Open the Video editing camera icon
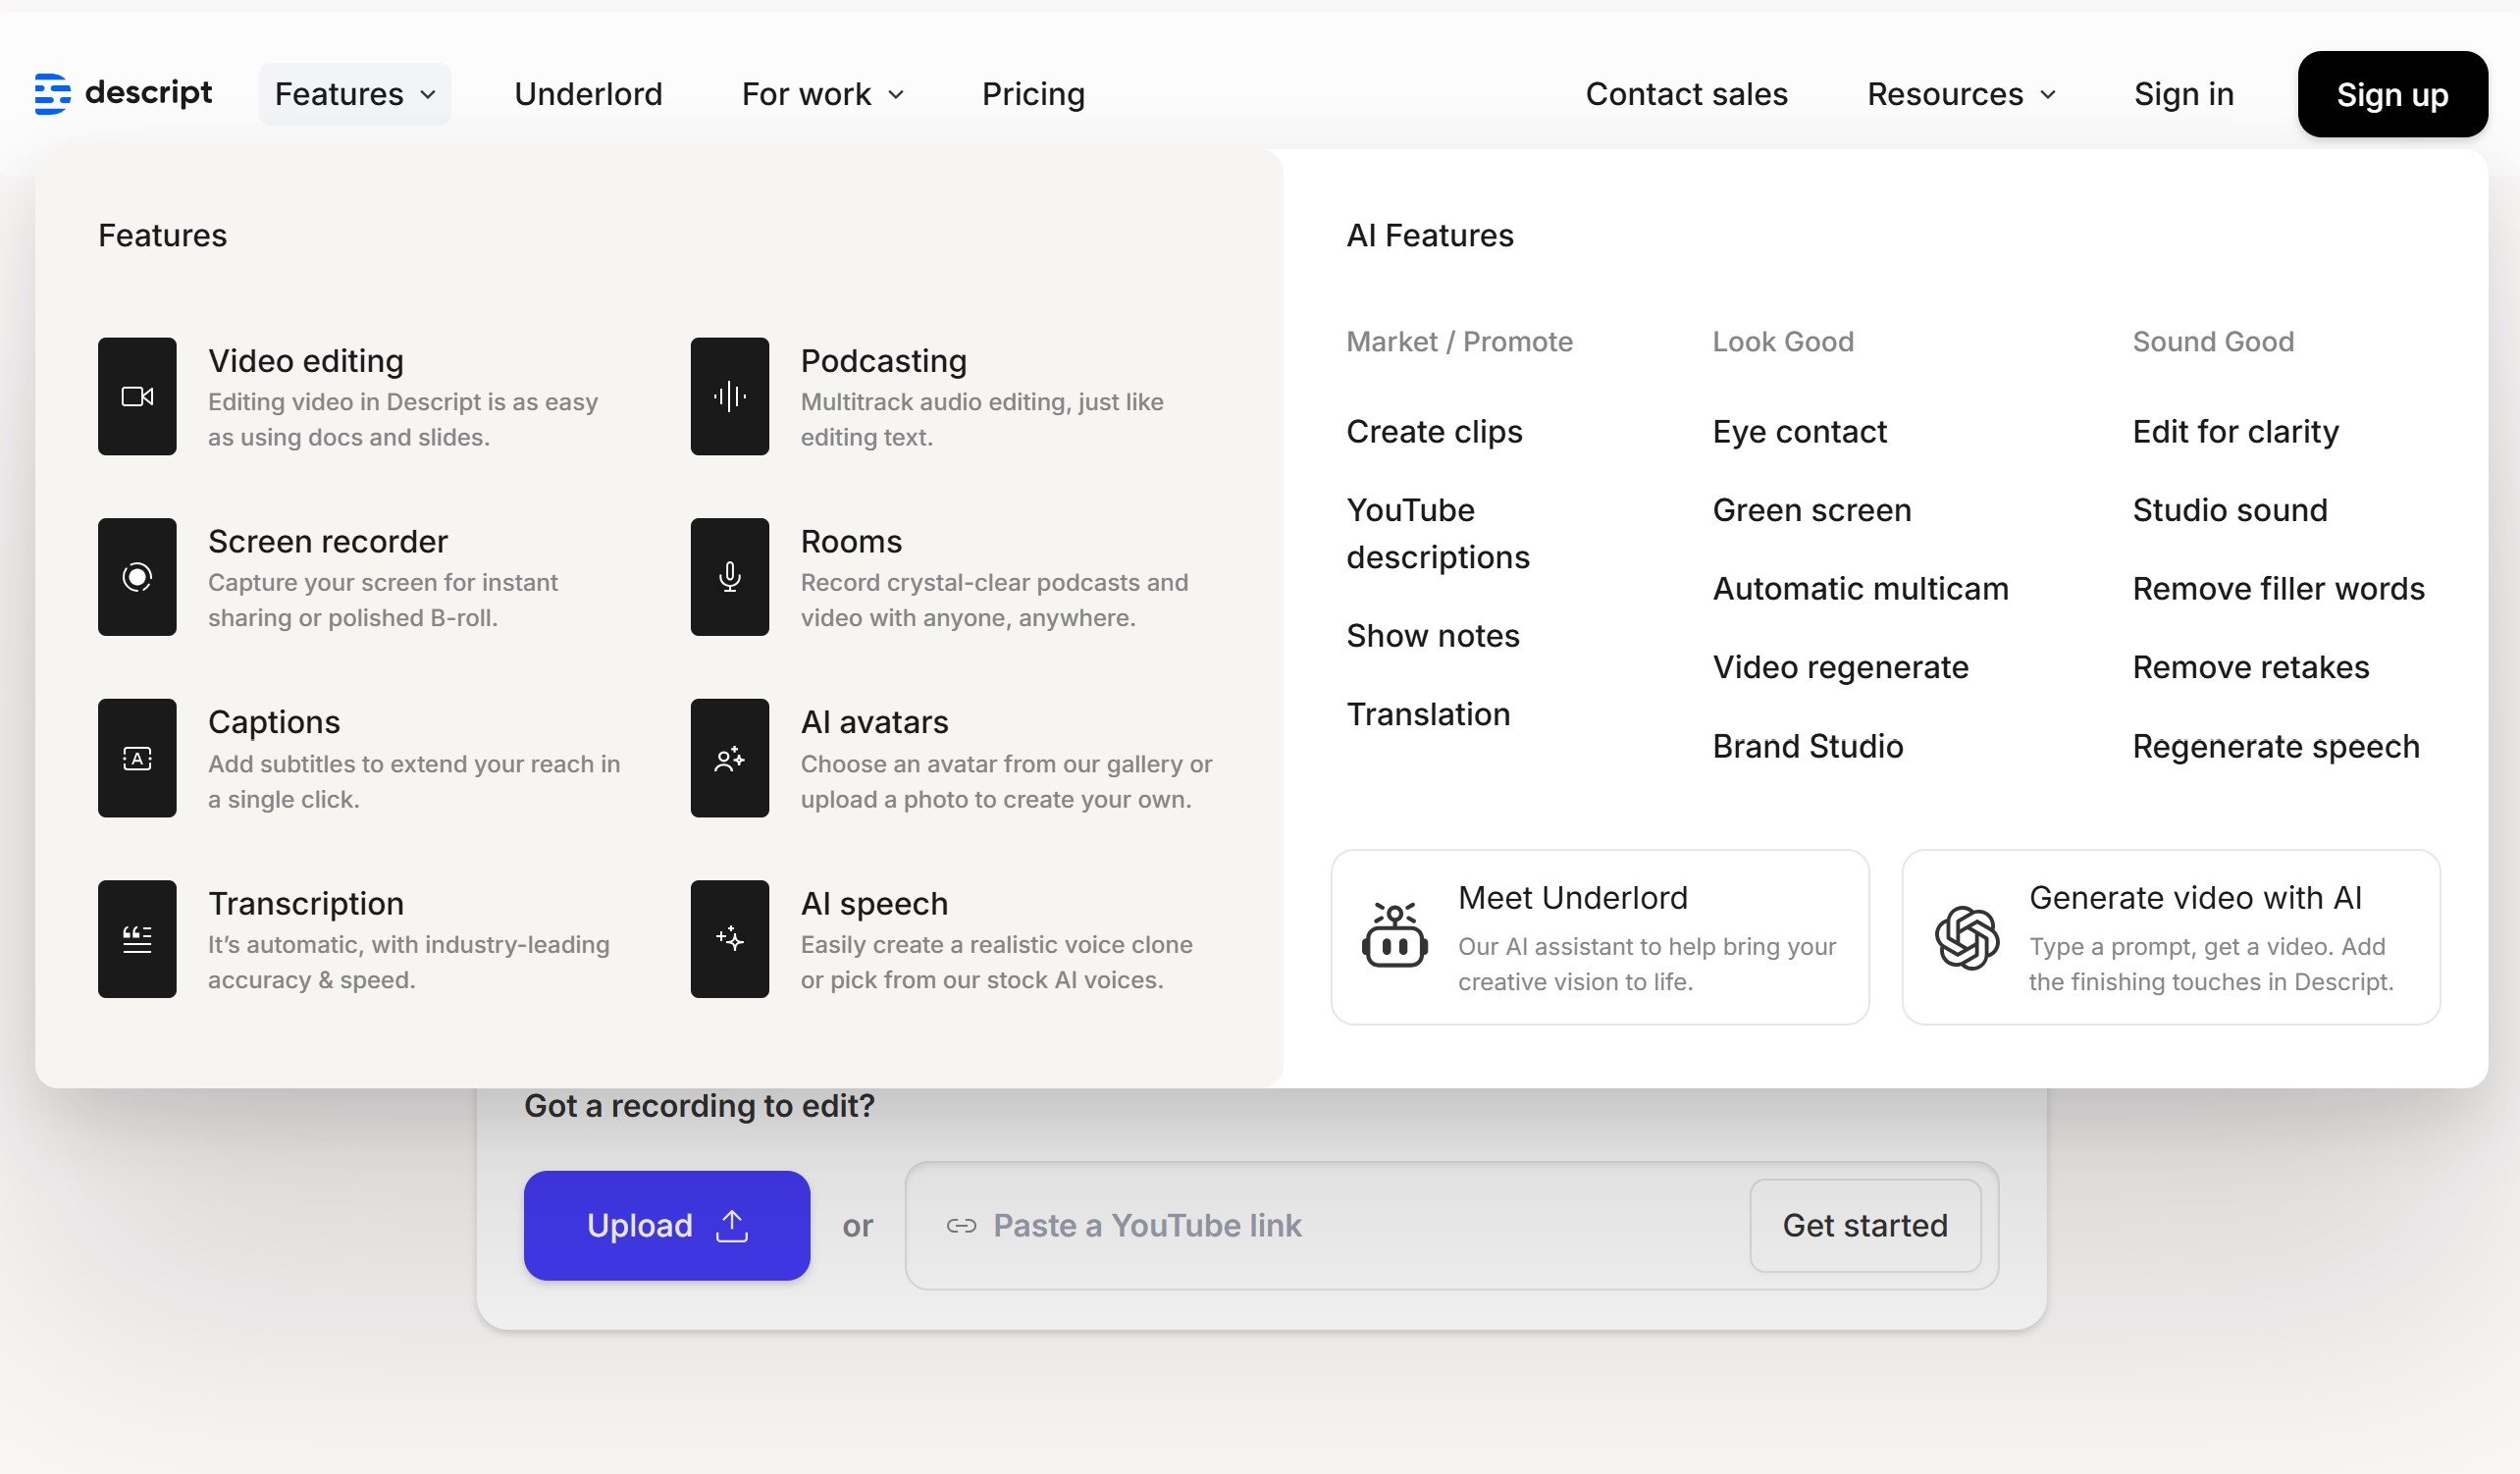 (137, 396)
